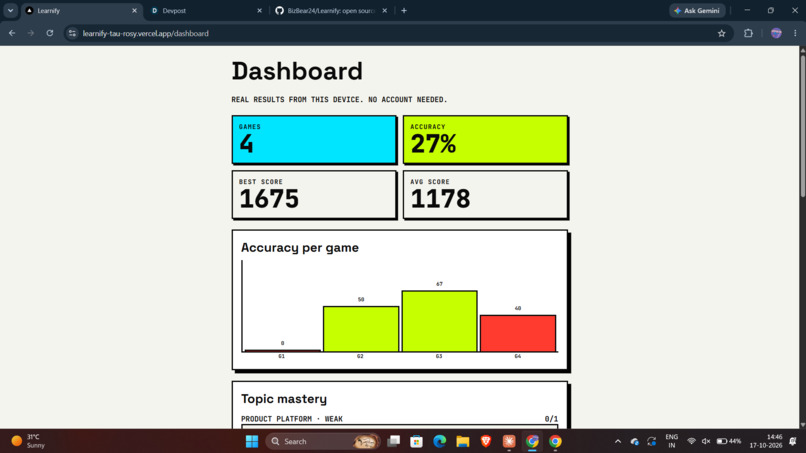Screen dimensions: 806x453
Task: Open the notifications bell icon
Action: tap(793, 441)
